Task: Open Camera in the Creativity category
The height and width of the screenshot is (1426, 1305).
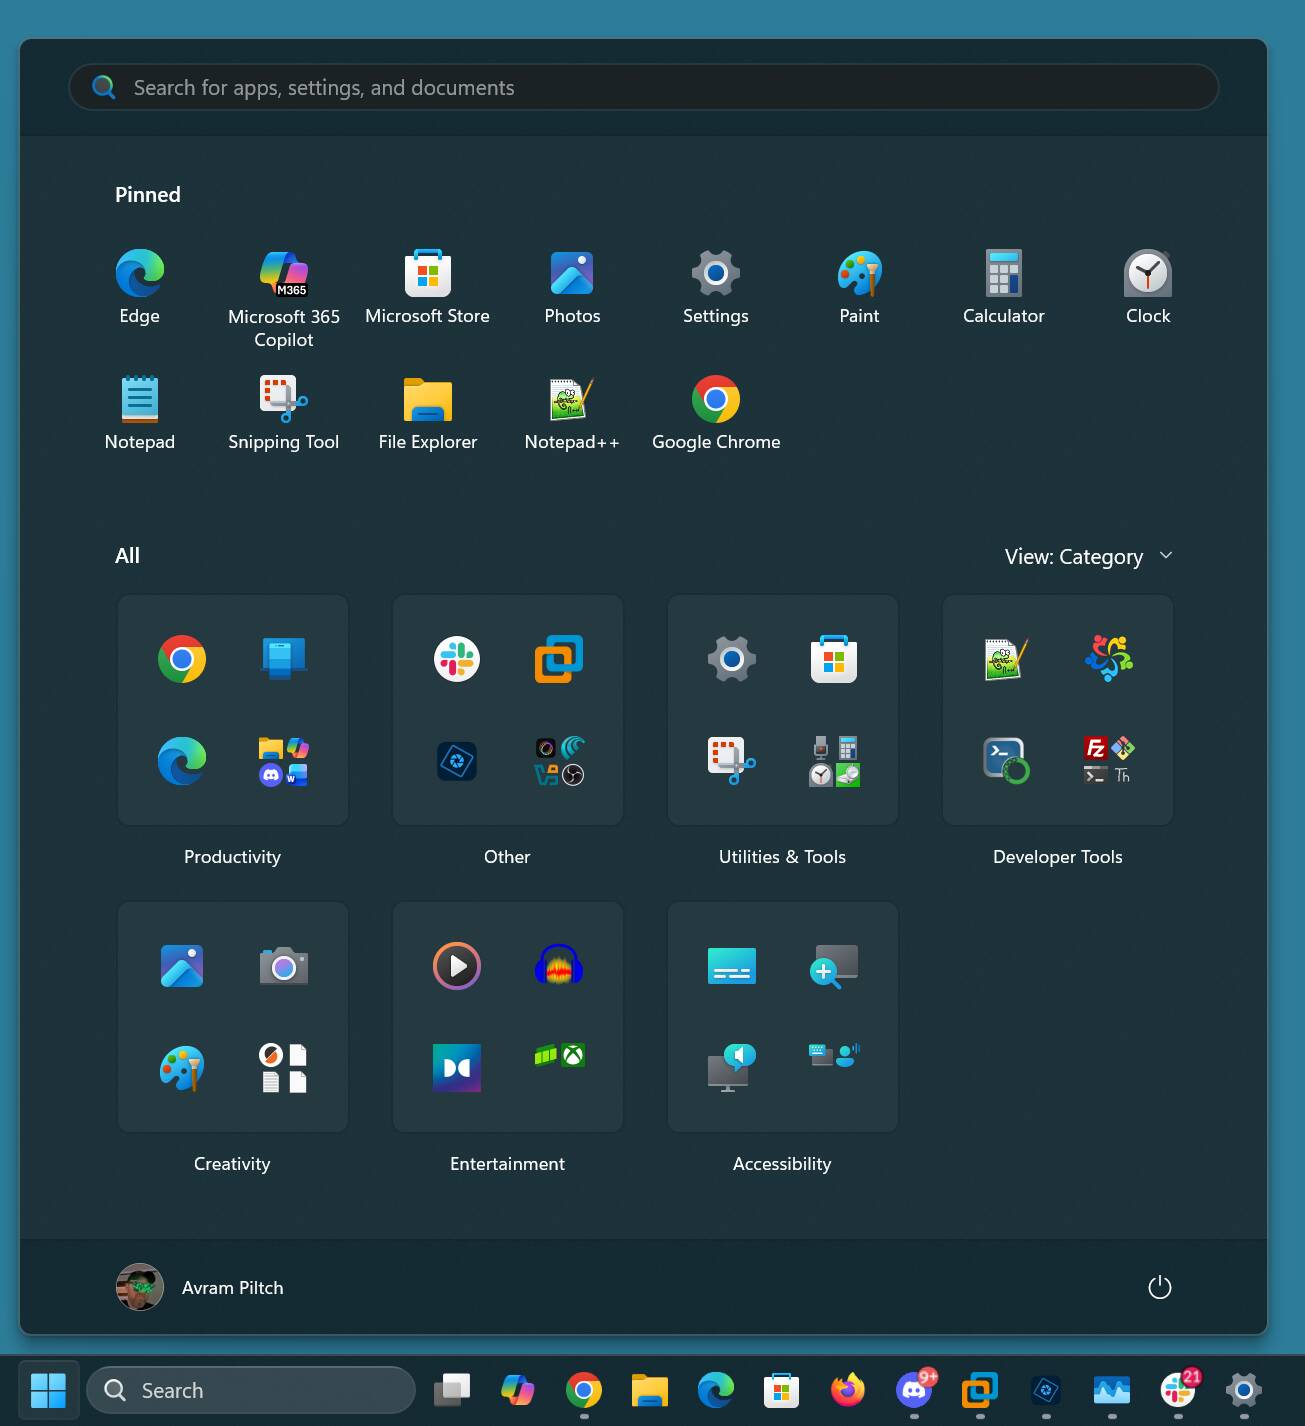Action: (284, 967)
